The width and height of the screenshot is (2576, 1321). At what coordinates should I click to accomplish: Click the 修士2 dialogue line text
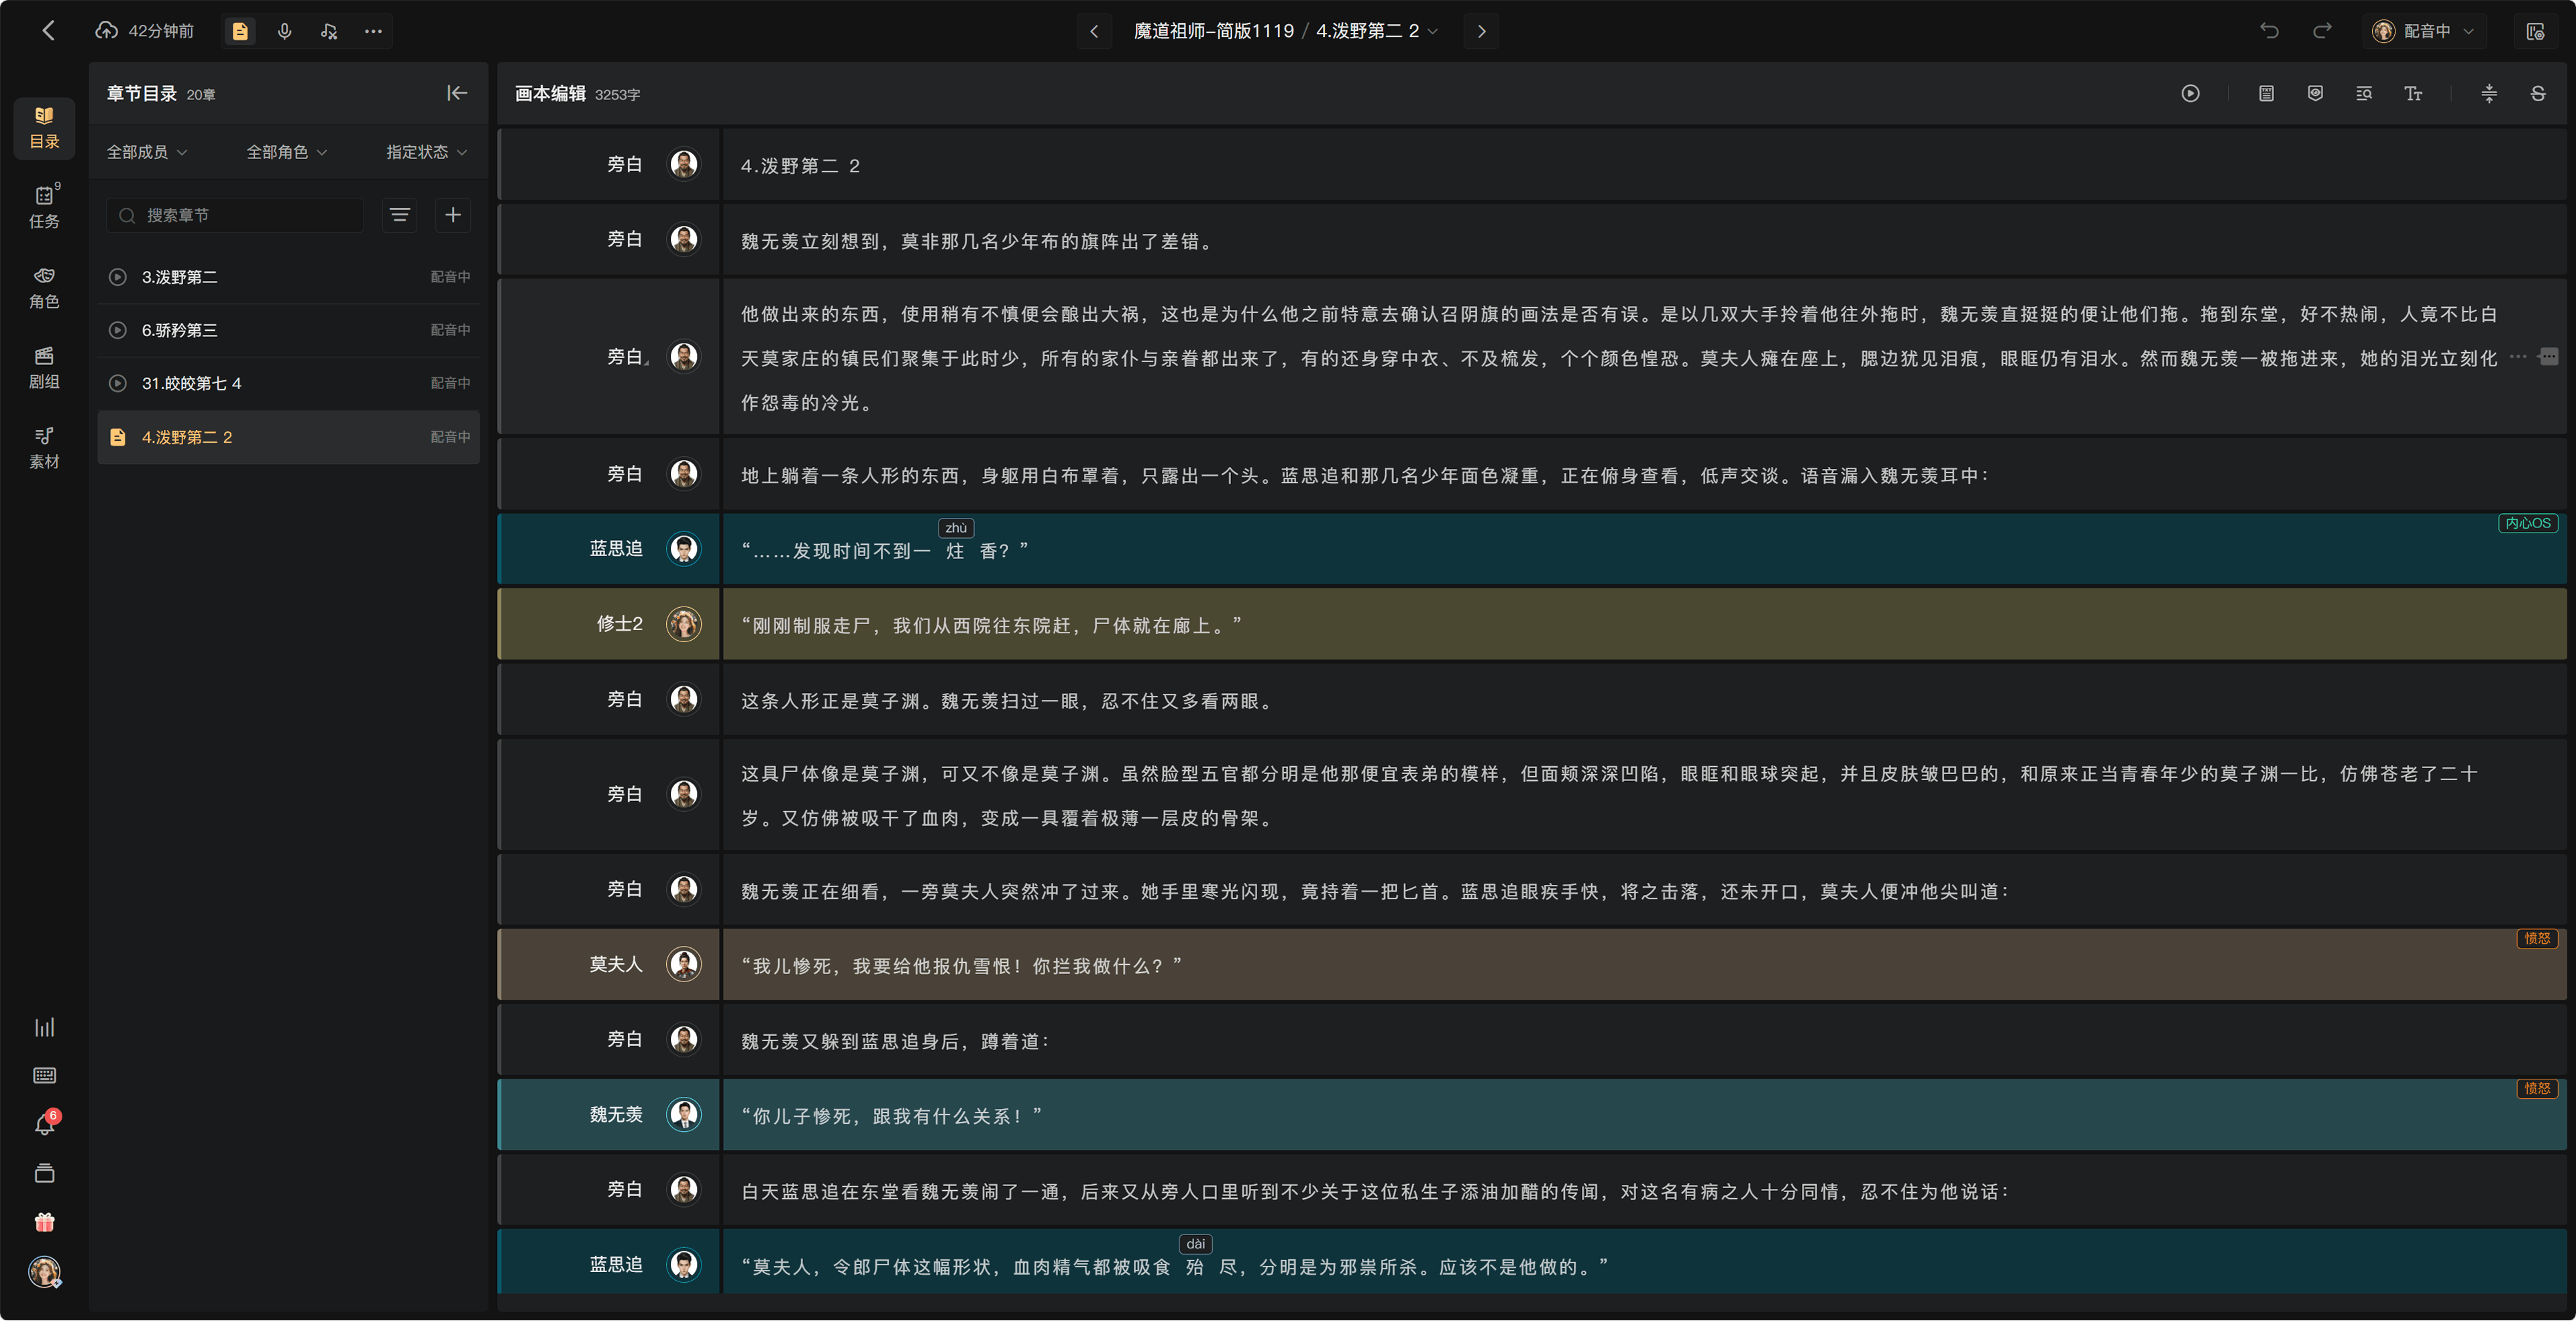click(x=992, y=625)
